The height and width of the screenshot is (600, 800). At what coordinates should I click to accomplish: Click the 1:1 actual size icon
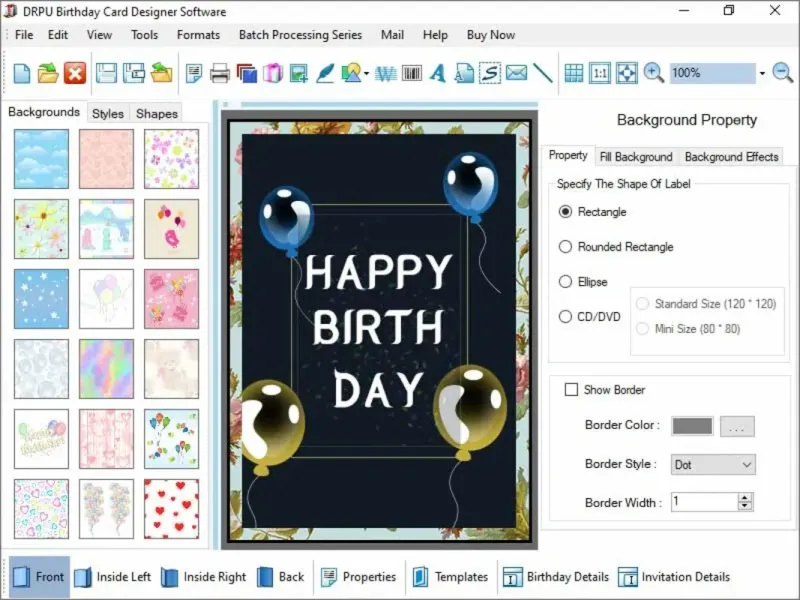tap(599, 73)
